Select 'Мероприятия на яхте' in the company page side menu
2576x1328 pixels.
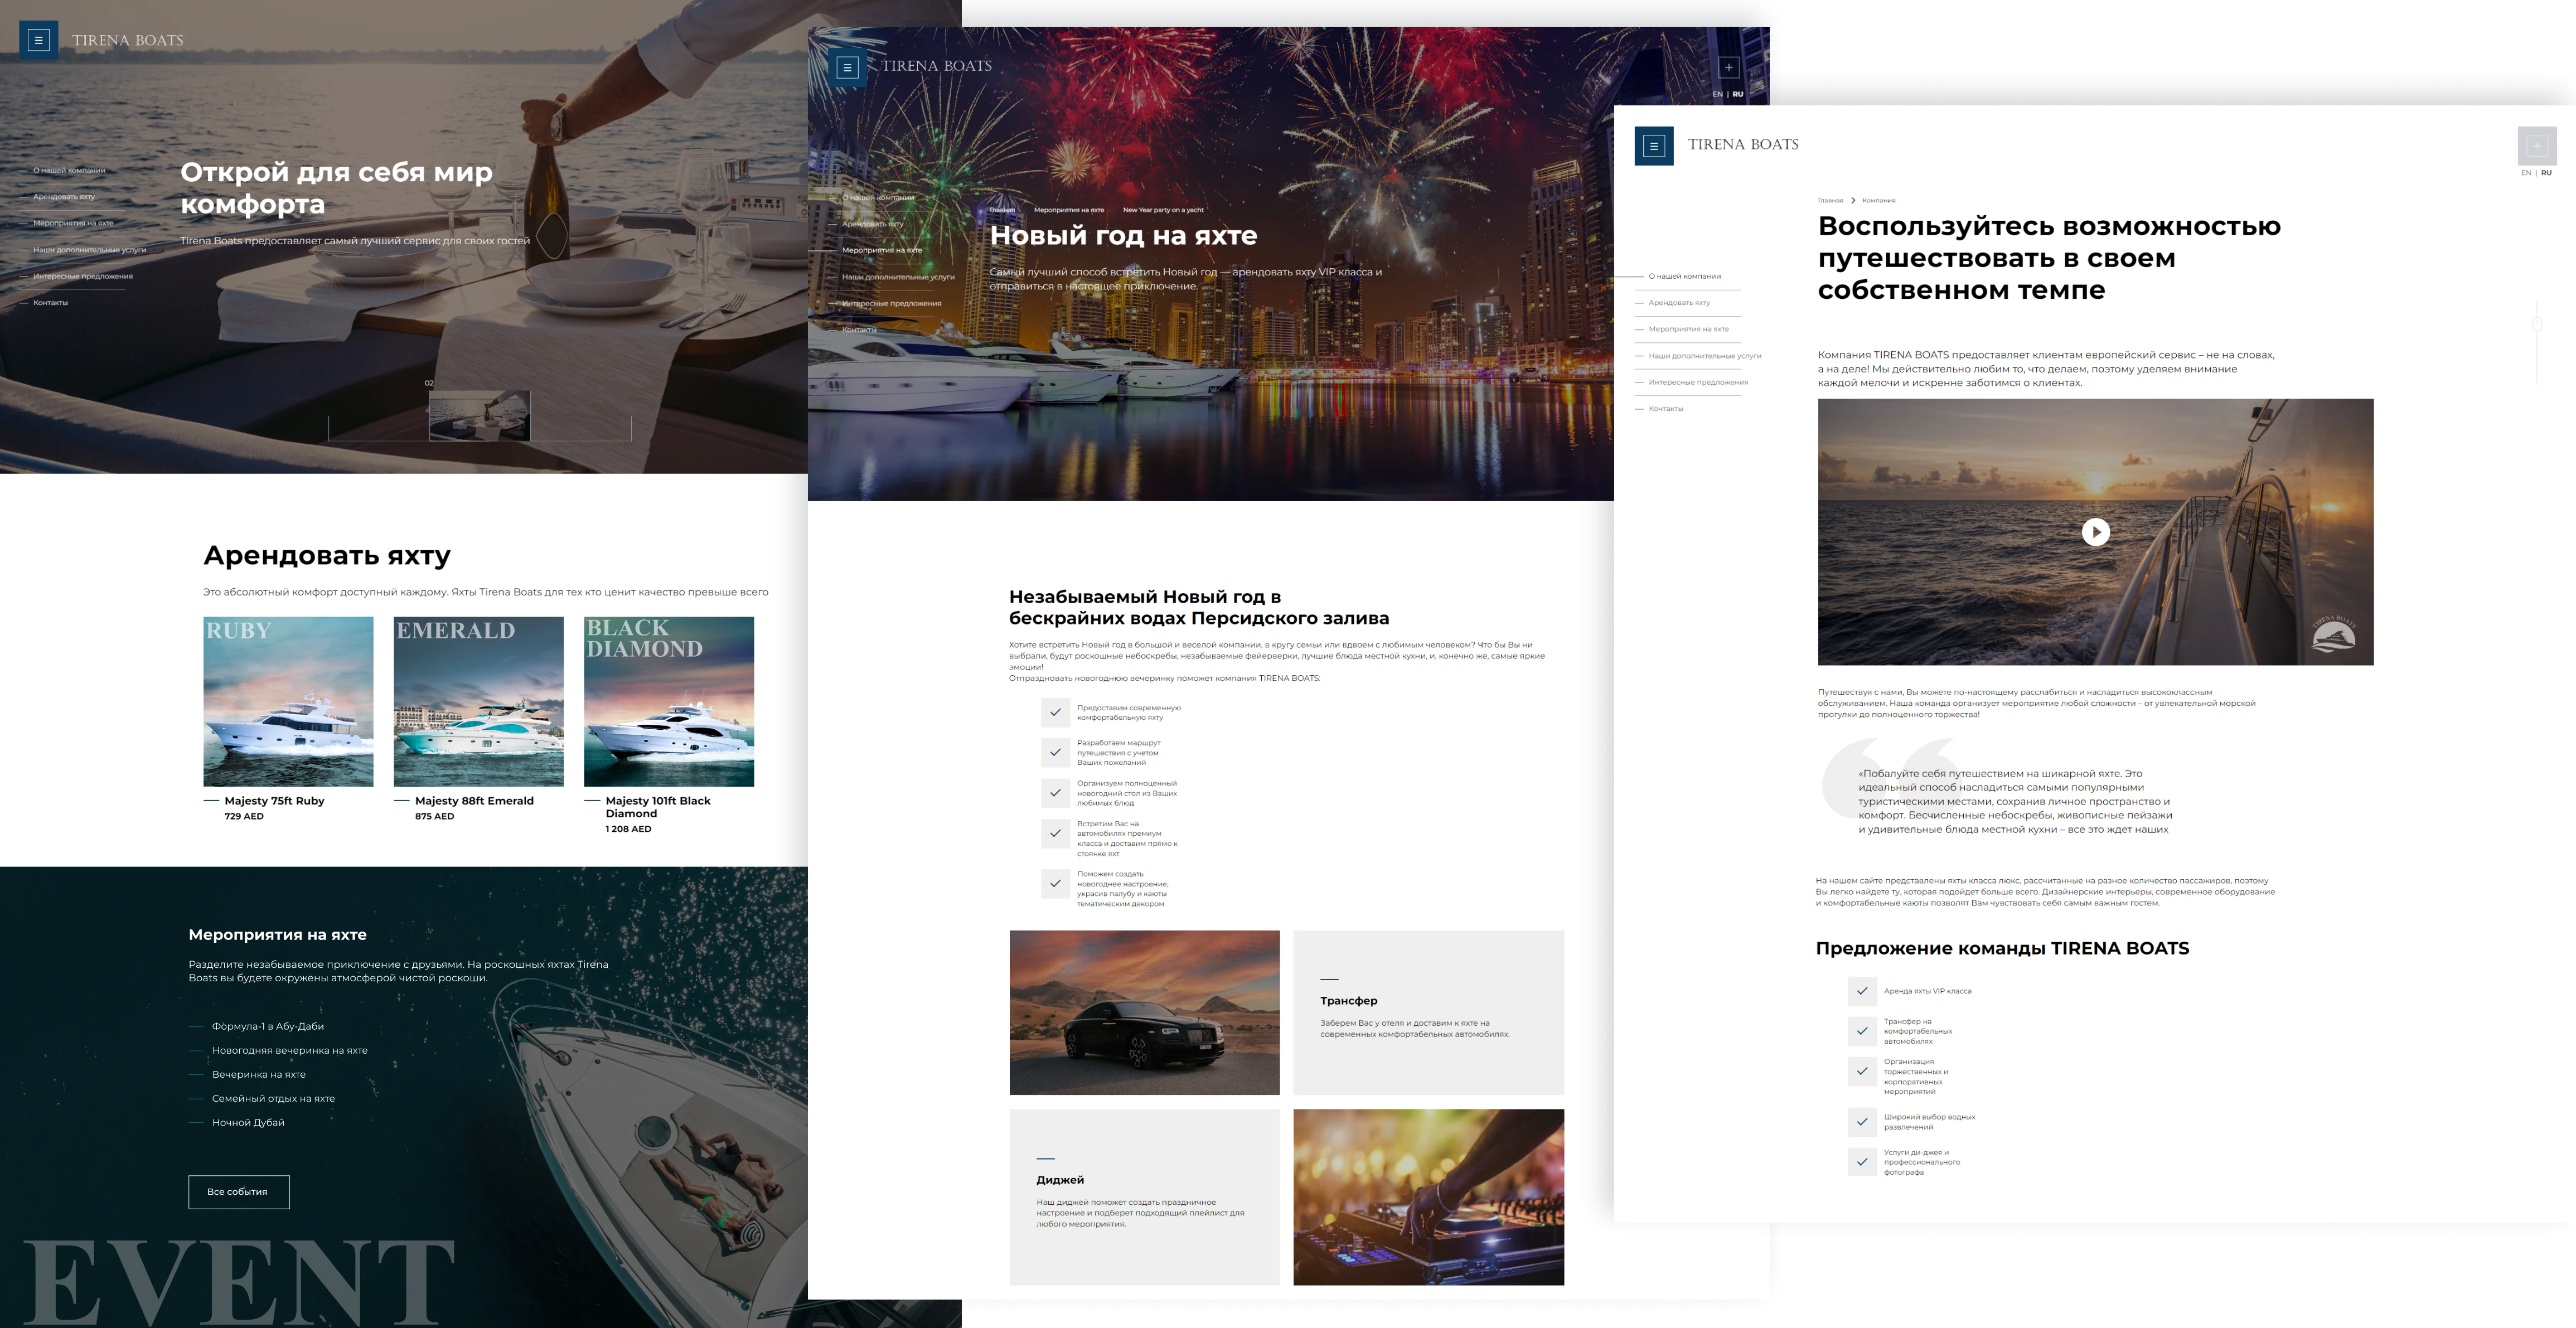pyautogui.click(x=1689, y=329)
